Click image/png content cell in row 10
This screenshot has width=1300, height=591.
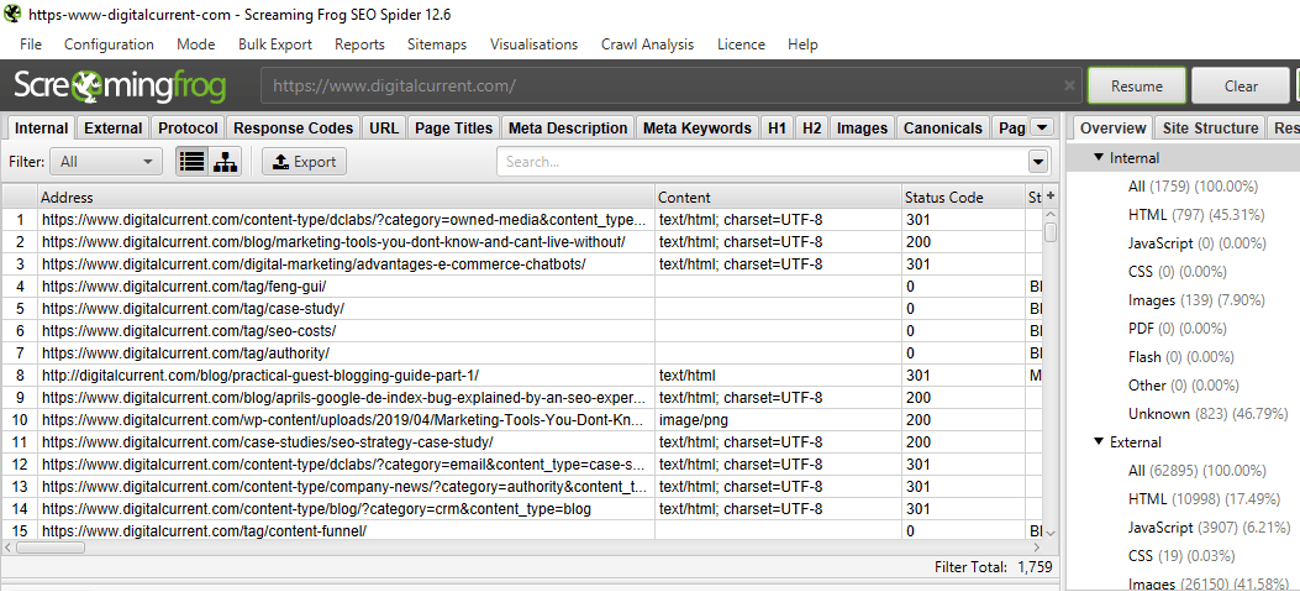pos(779,420)
